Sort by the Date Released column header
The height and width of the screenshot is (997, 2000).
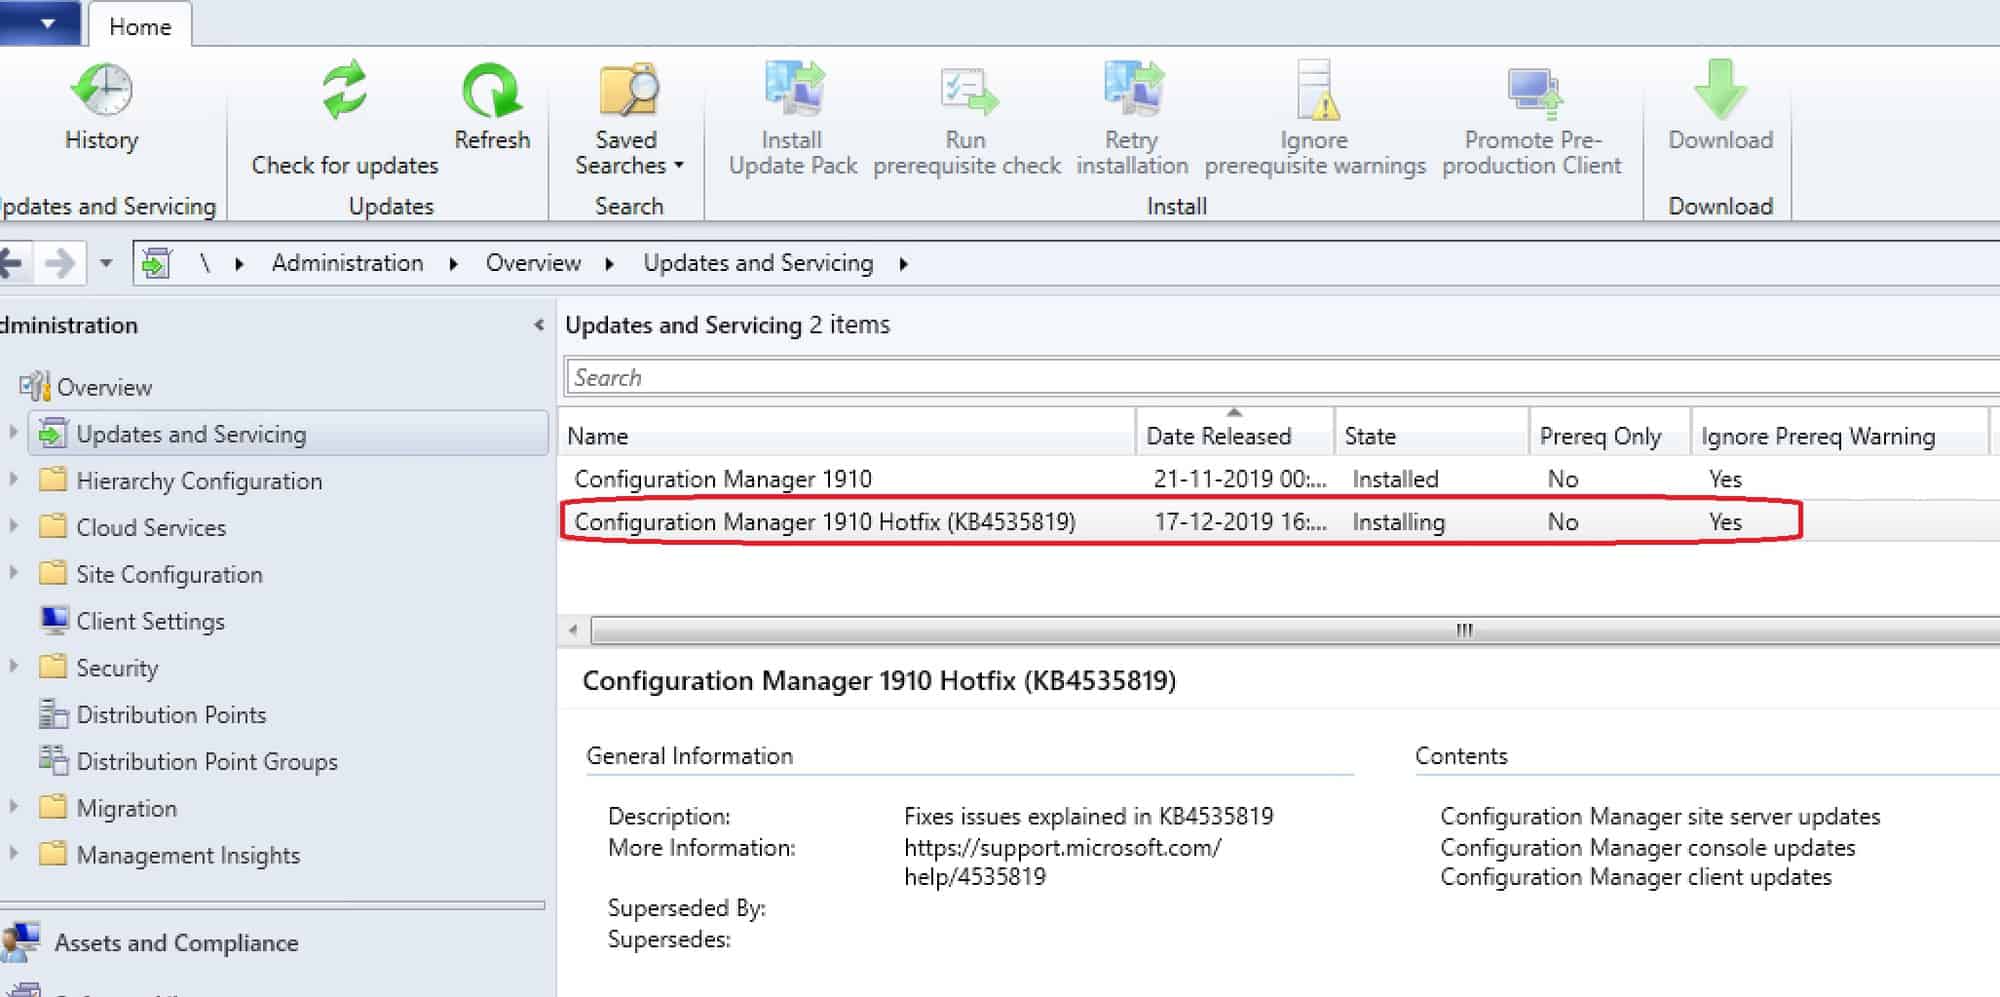(1235, 436)
